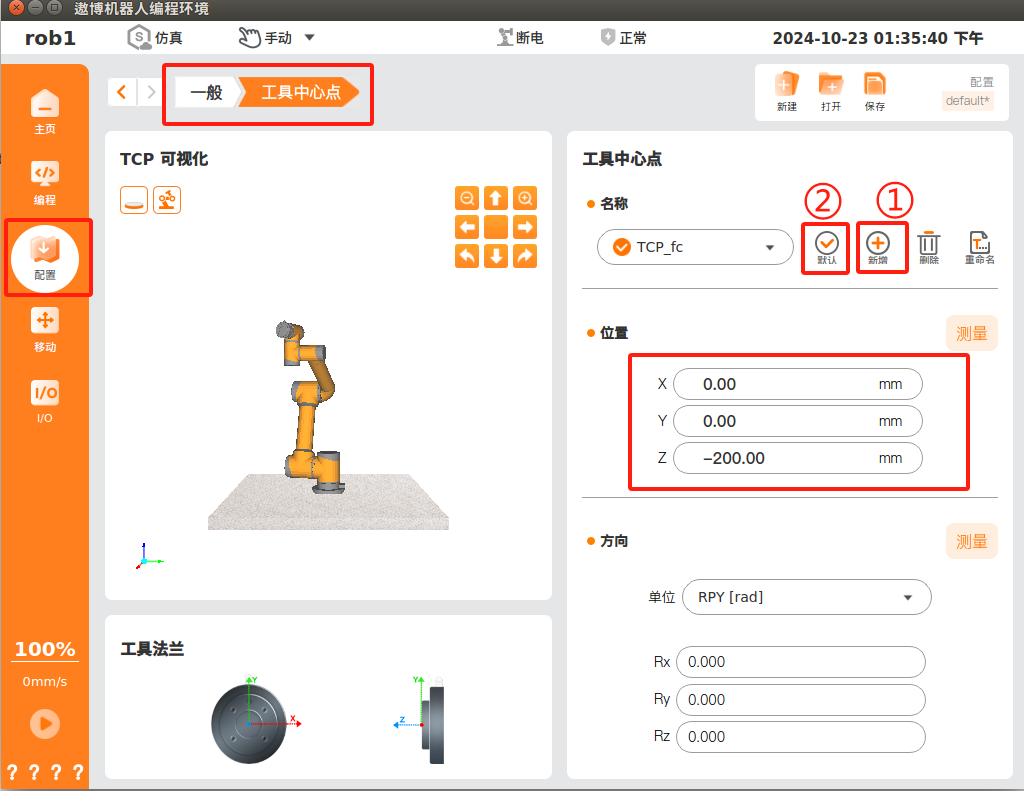Click 测量 (Measure) button for 方向

pos(971,541)
